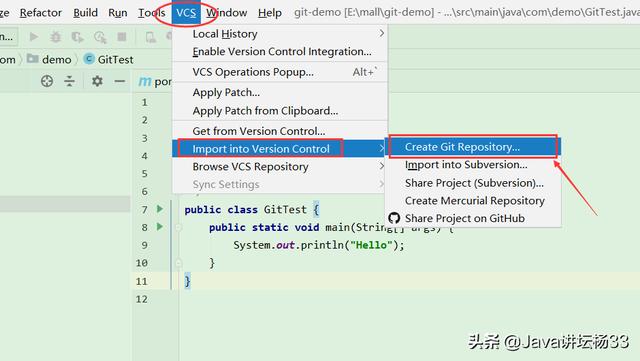This screenshot has width=640, height=361.
Task: Click the "Hello" string in code
Action: coord(371,245)
